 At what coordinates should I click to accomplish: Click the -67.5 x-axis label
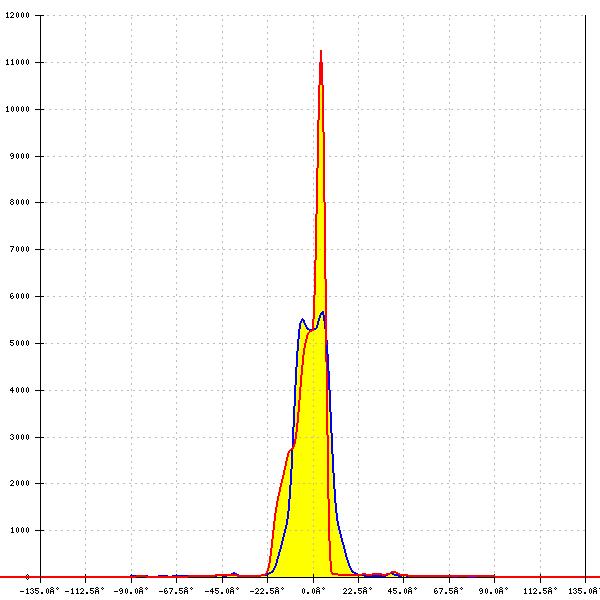176,591
